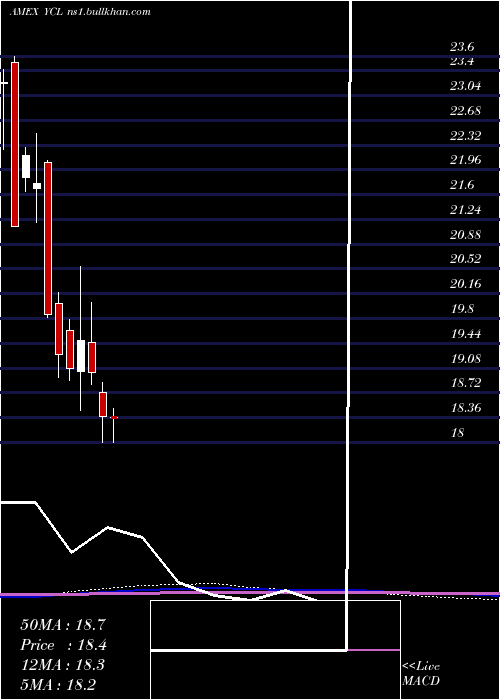Image resolution: width=500 pixels, height=700 pixels.
Task: Click the 20.52 price axis label
Action: [x=466, y=258]
